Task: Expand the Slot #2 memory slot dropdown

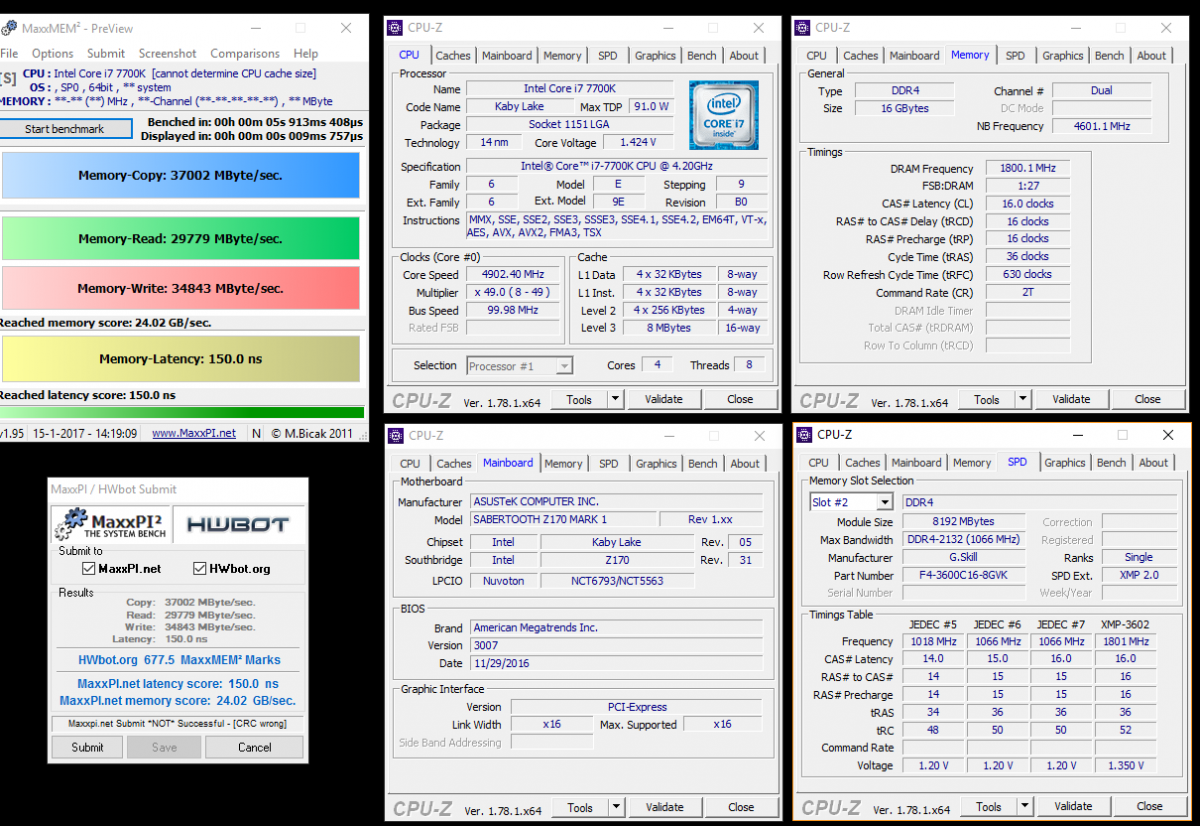Action: [885, 502]
